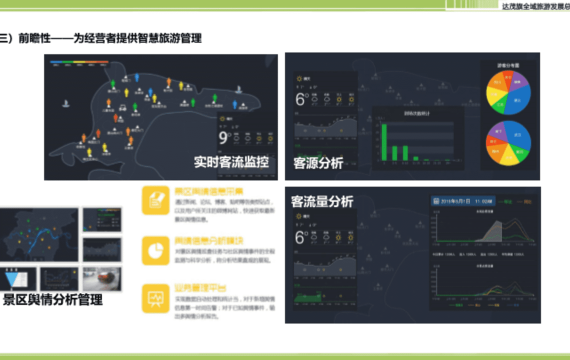Image resolution: width=570 pixels, height=360 pixels.
Task: Click the boat icon left of the map
Action: point(66,104)
